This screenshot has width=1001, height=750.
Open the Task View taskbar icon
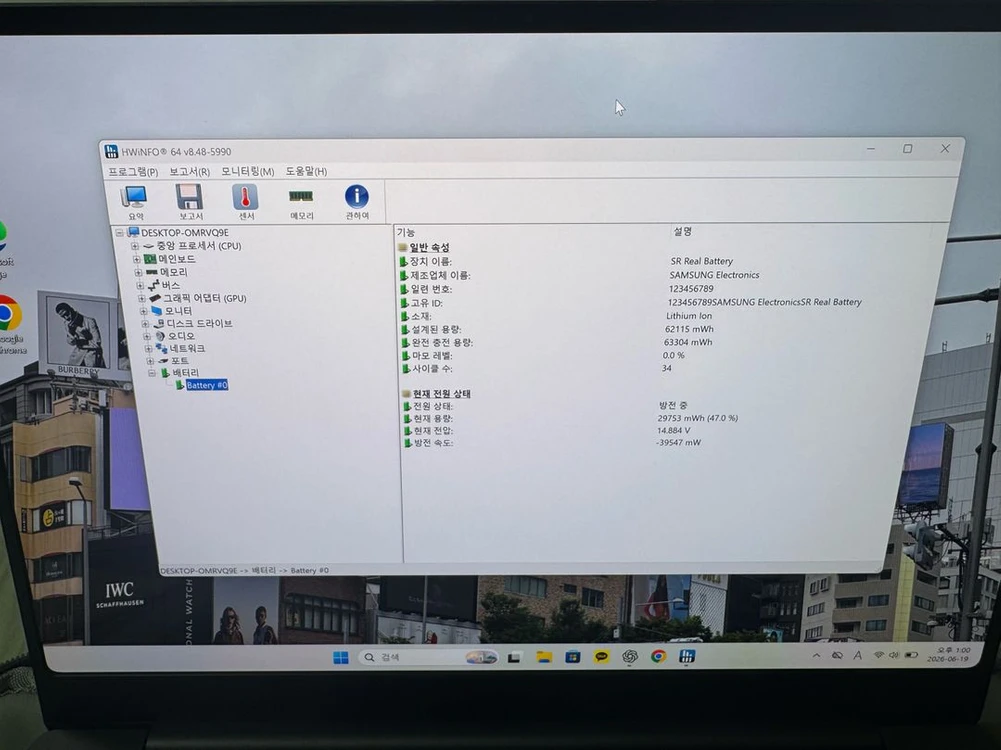(515, 657)
